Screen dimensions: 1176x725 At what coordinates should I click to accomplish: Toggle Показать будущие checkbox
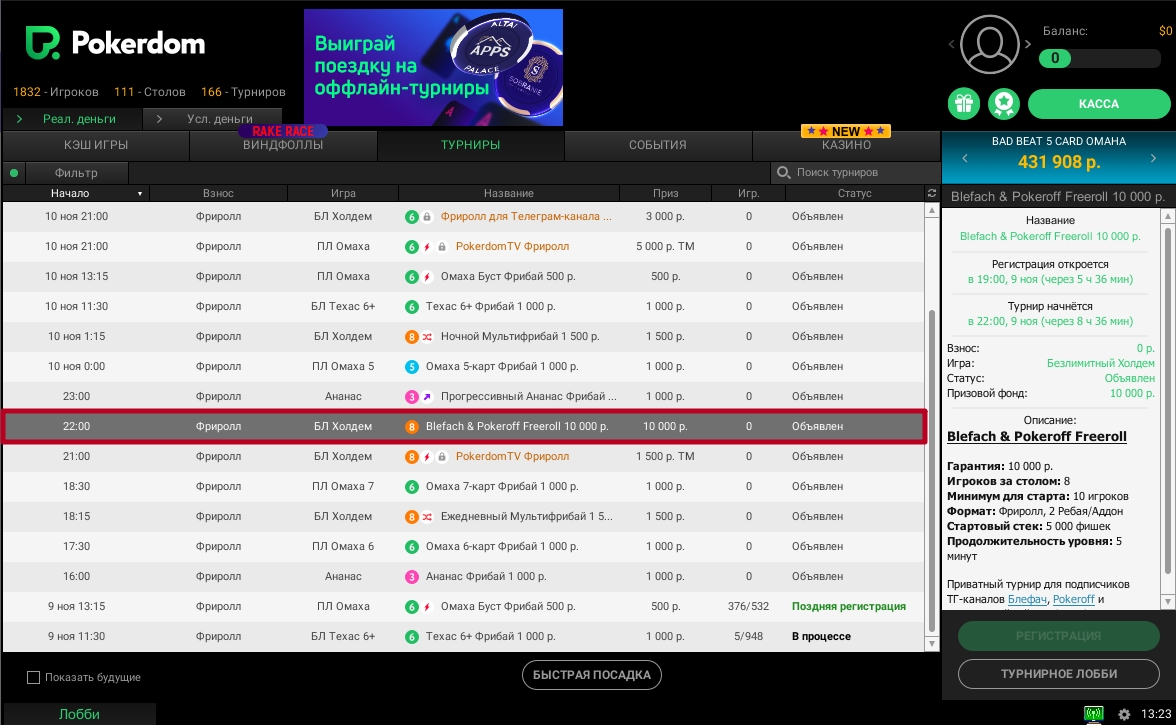33,677
